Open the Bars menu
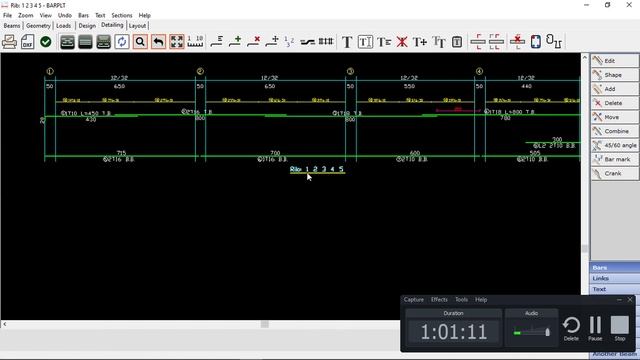Image resolution: width=640 pixels, height=360 pixels. pyautogui.click(x=83, y=15)
